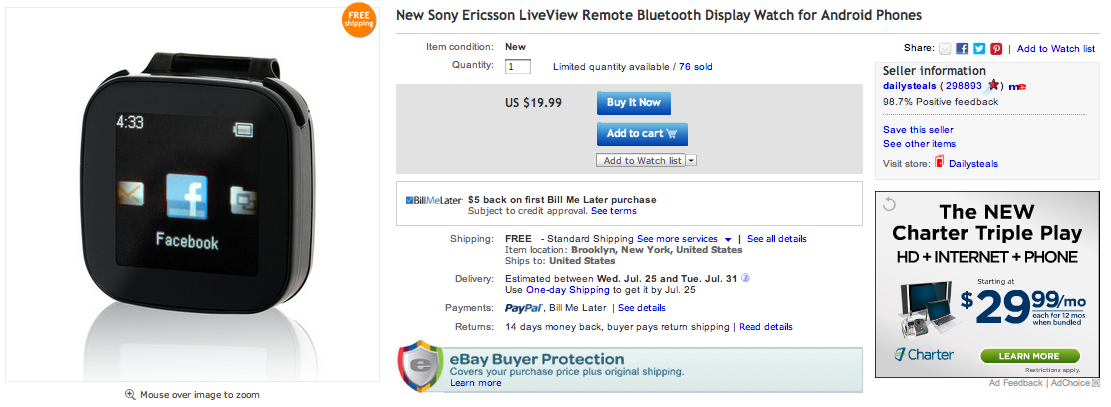Open the Add to Watch list dropdown arrow

pos(691,160)
